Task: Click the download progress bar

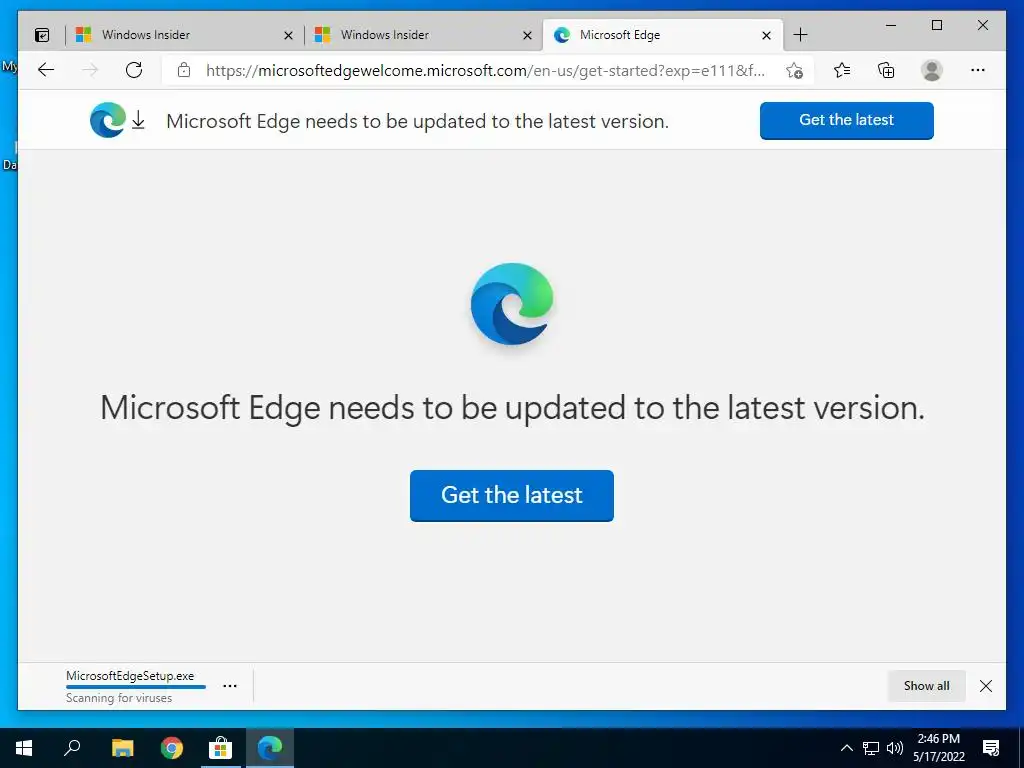Action: (136, 687)
